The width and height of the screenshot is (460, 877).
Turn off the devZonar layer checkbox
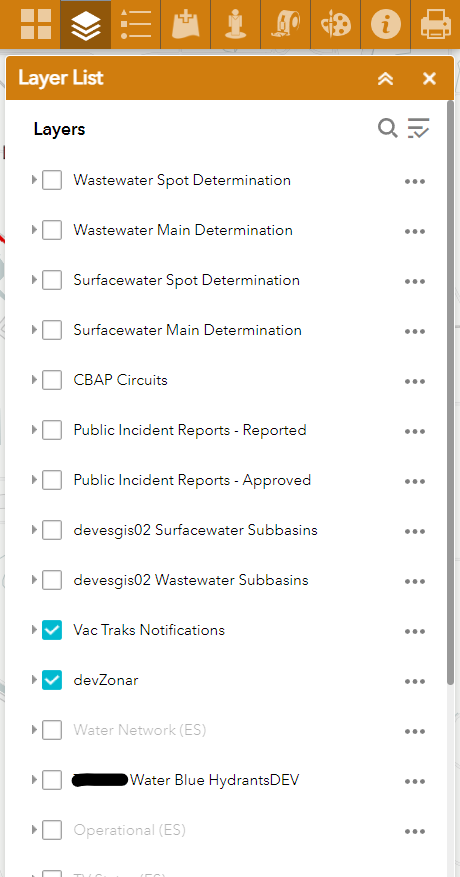pyautogui.click(x=52, y=680)
